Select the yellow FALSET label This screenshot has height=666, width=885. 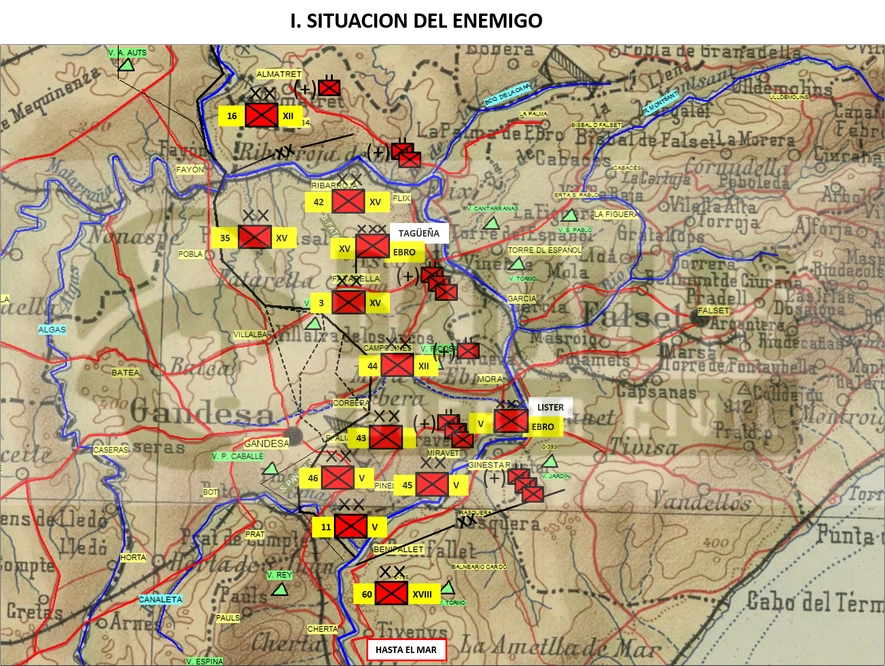pos(713,310)
